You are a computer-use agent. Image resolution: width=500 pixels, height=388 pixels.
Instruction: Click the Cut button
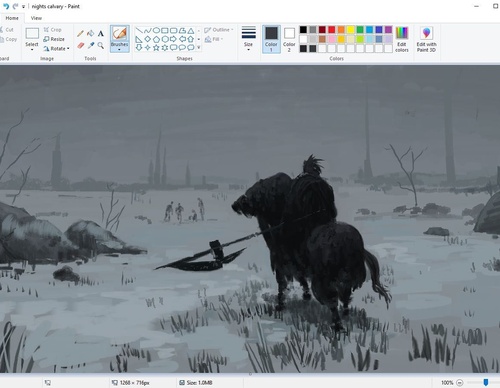point(7,30)
